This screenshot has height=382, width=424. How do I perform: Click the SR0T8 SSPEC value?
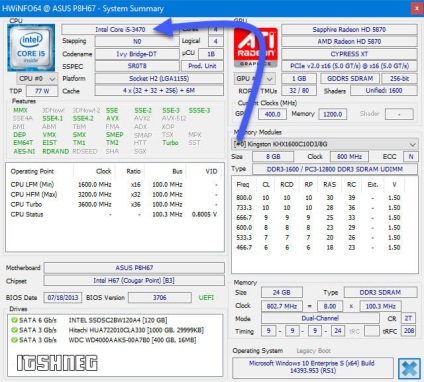pos(137,66)
